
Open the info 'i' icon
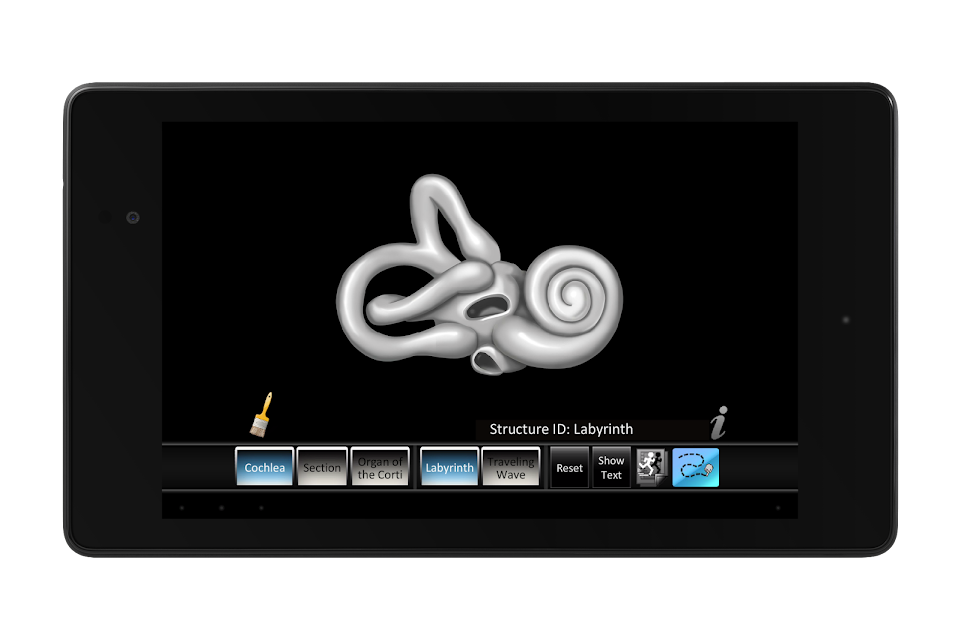pos(719,422)
